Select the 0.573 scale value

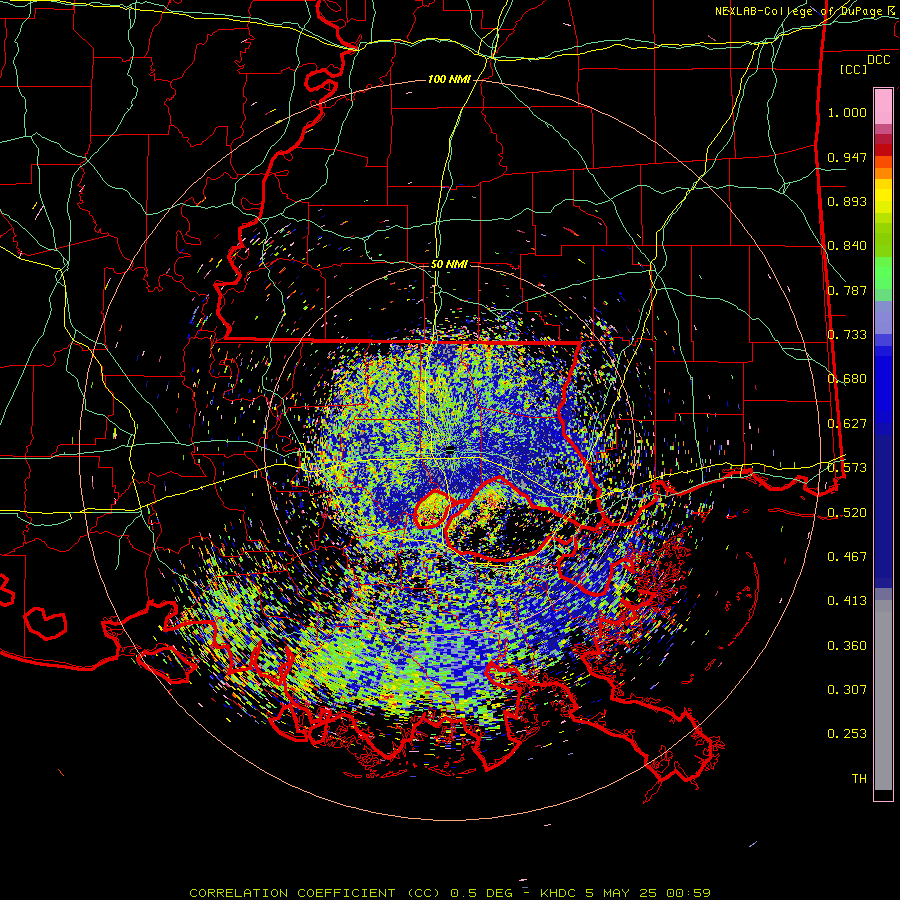coord(847,468)
